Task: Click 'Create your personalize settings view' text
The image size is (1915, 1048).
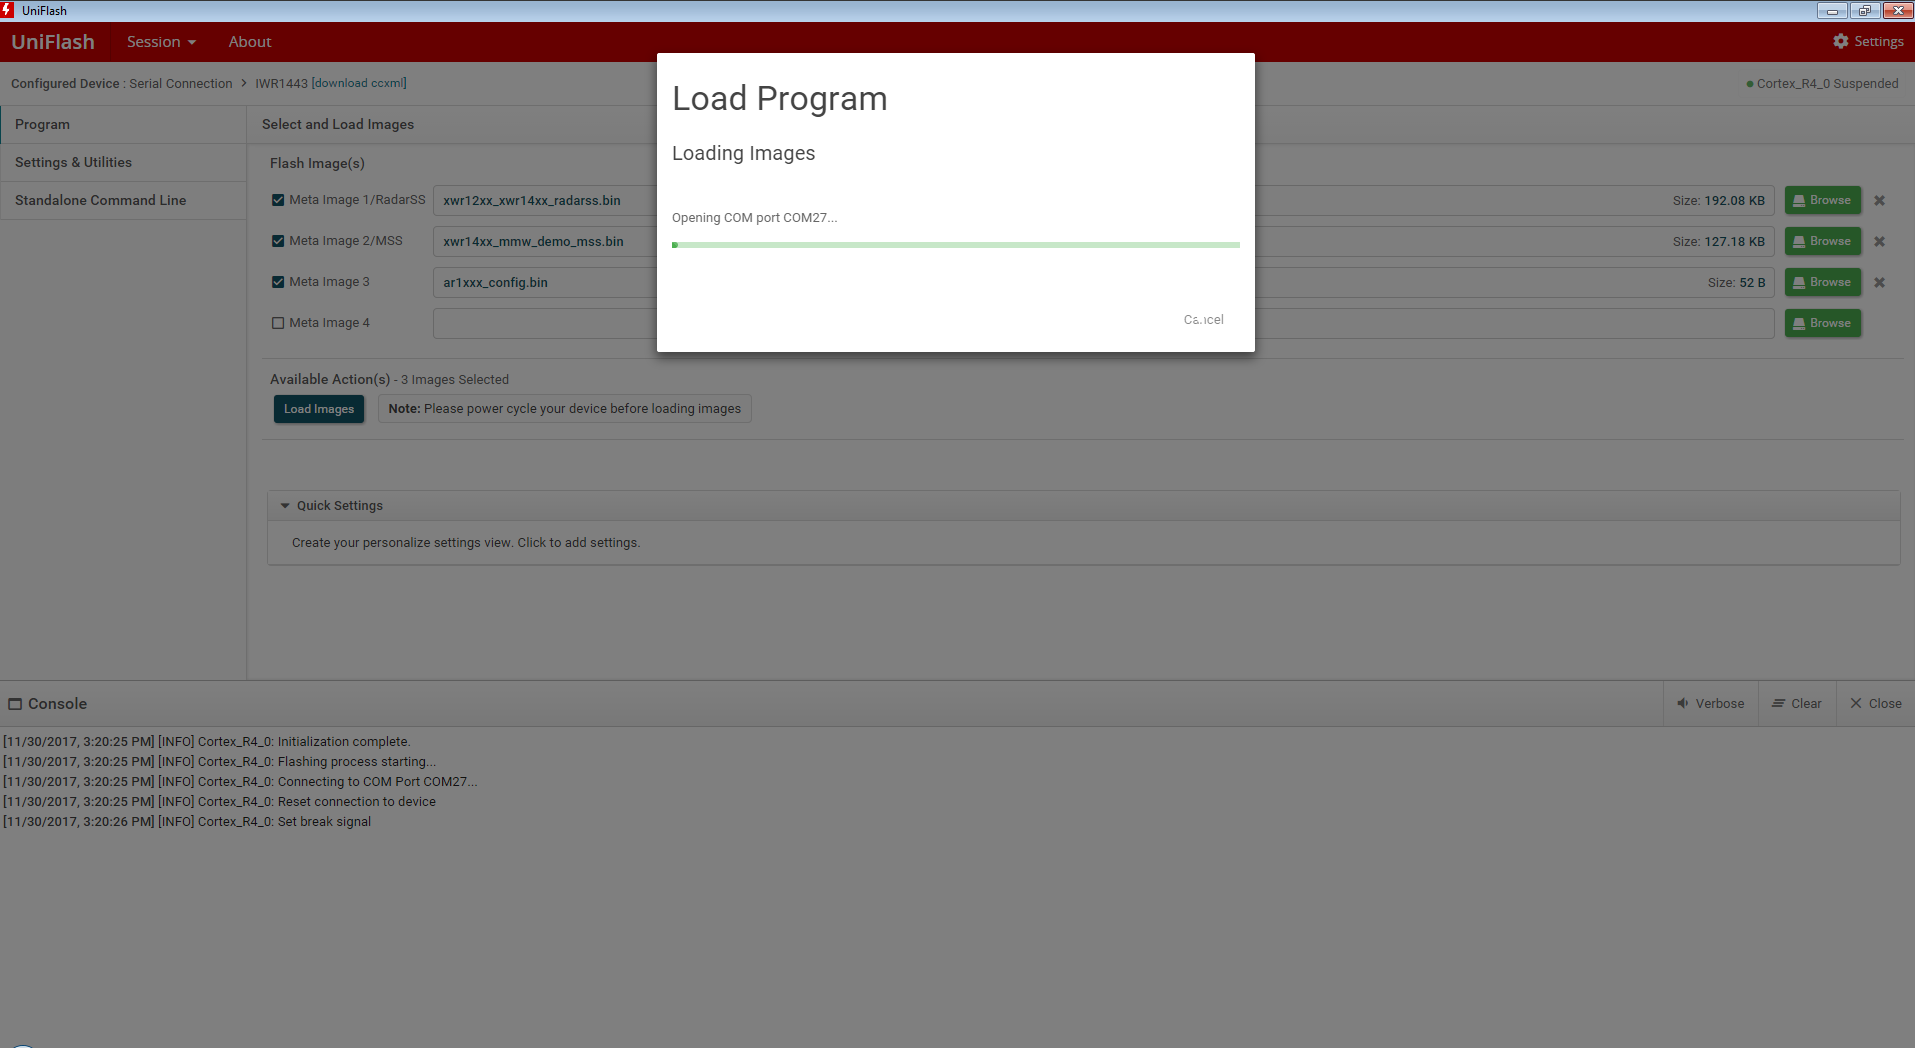Action: [466, 543]
